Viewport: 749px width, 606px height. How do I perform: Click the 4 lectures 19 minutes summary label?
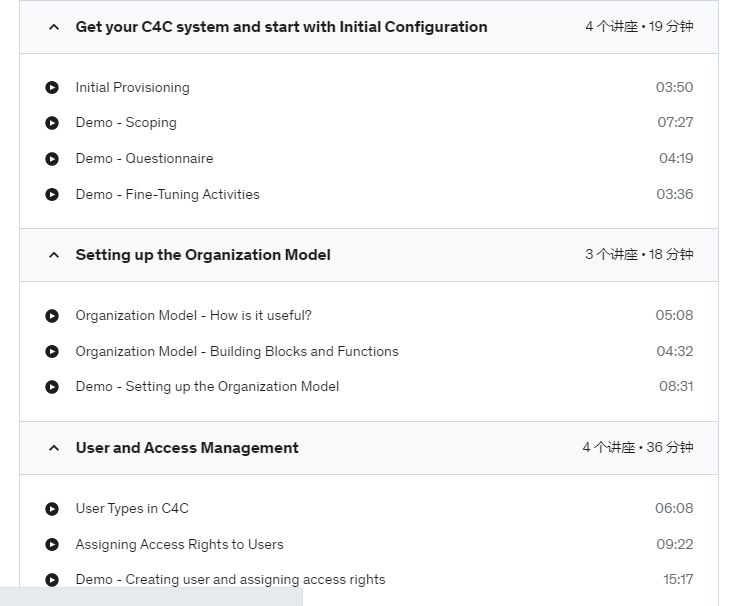click(x=639, y=26)
